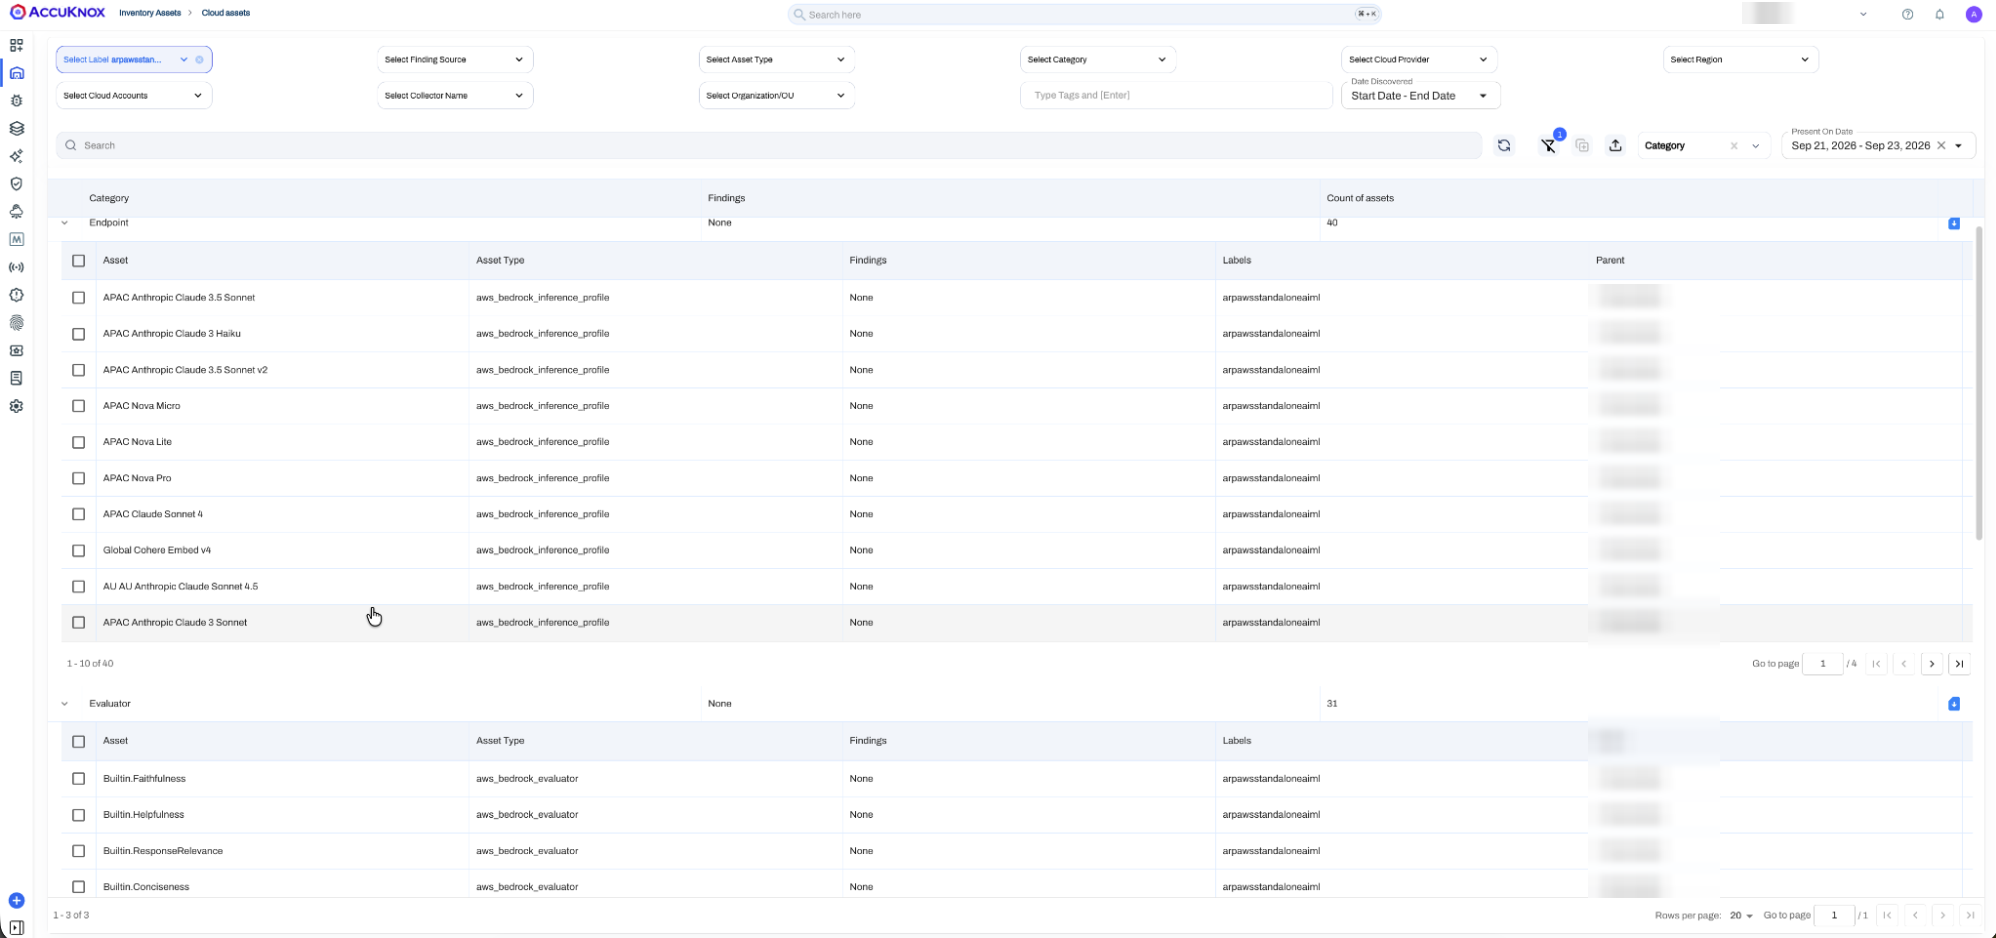
Task: Select the Global Cohere Embed v4 checkbox
Action: pyautogui.click(x=79, y=550)
